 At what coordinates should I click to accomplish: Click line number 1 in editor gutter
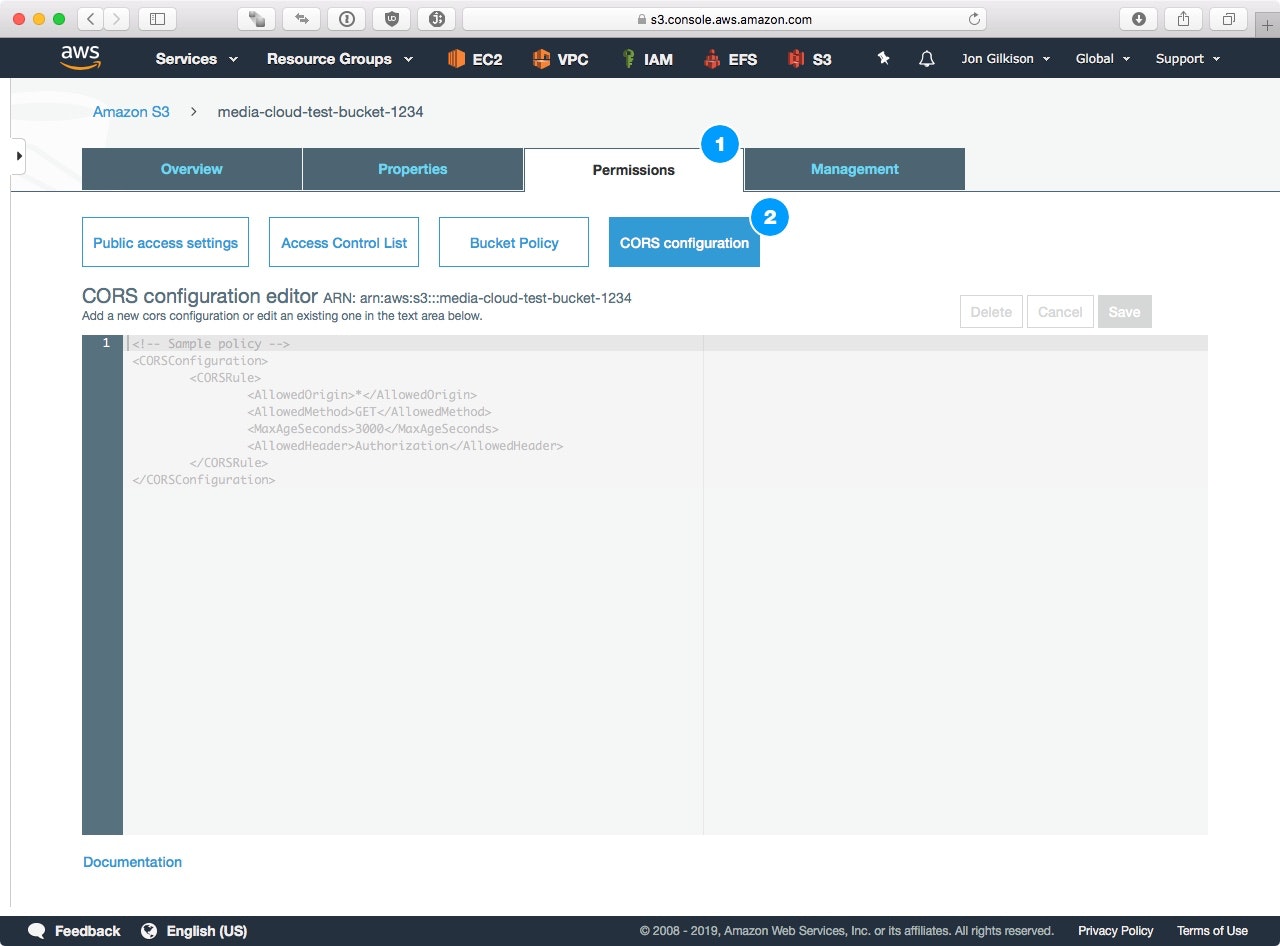[106, 343]
